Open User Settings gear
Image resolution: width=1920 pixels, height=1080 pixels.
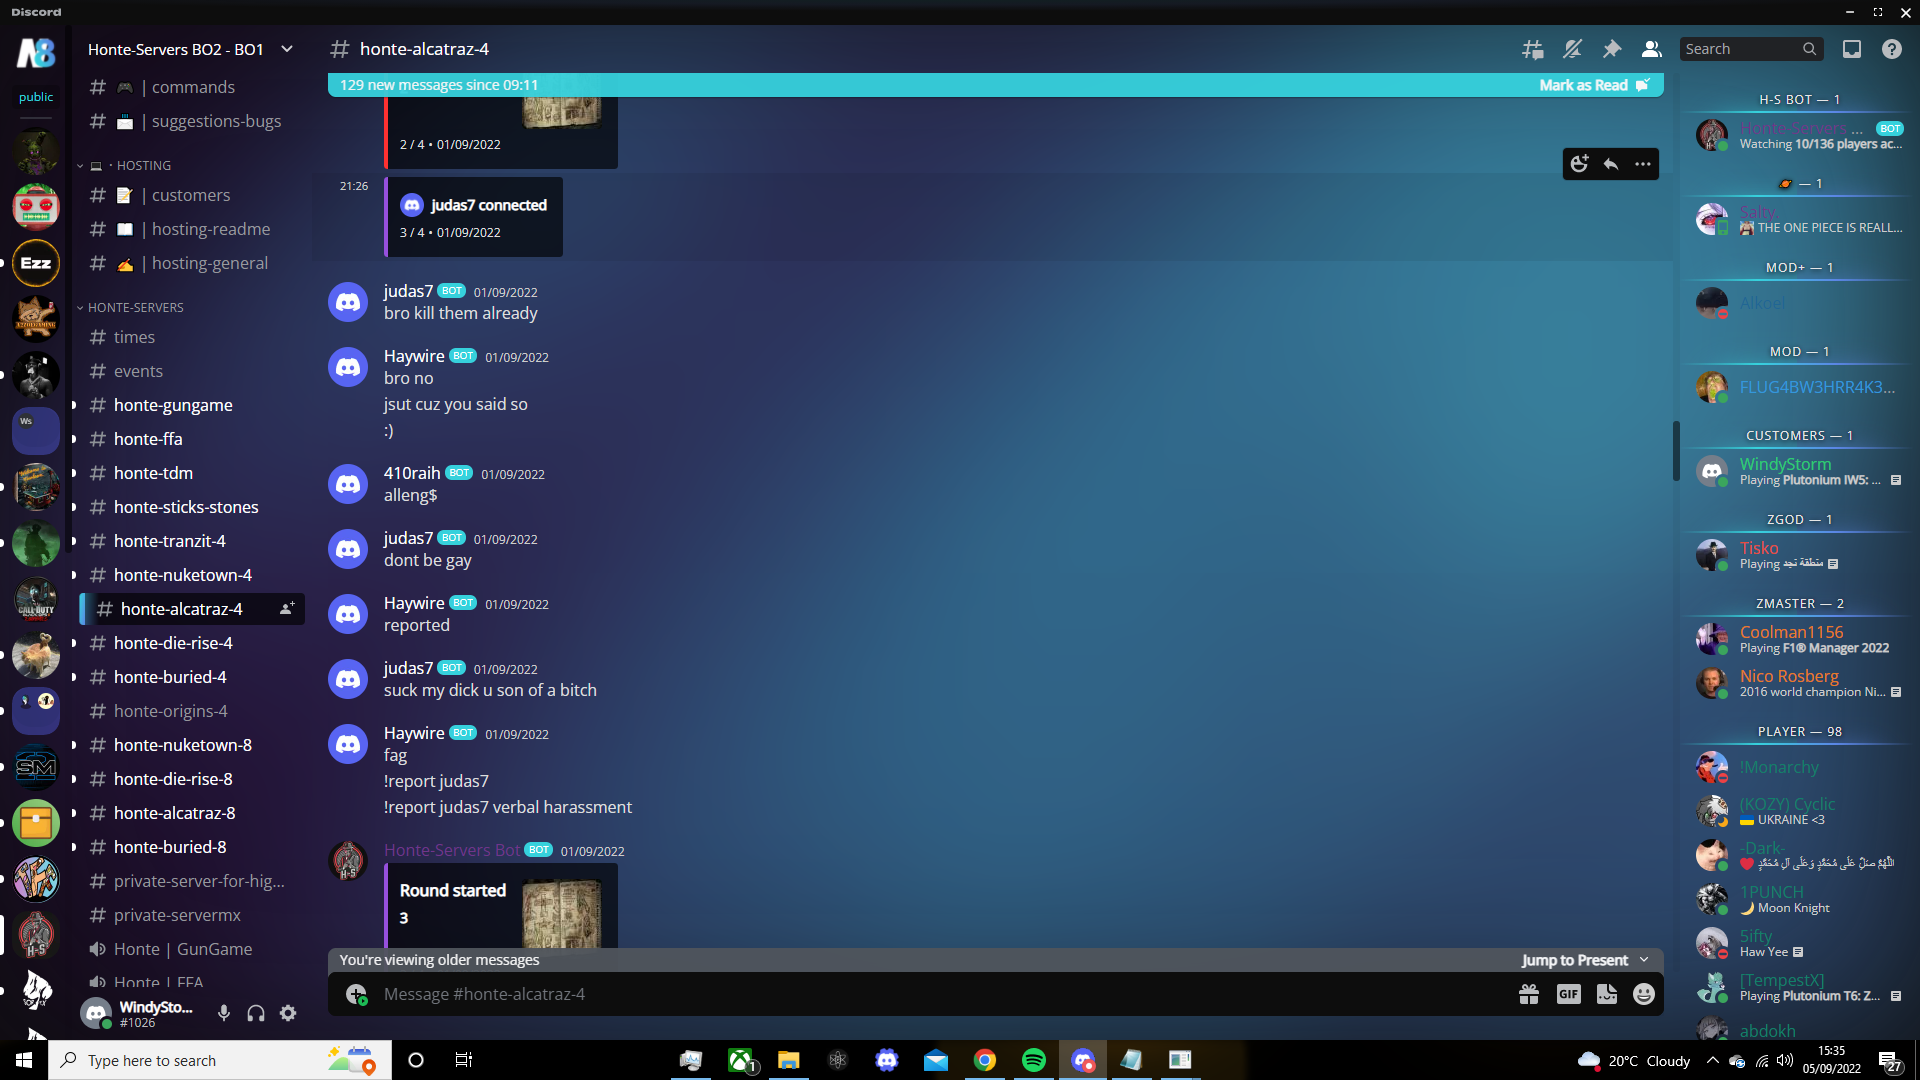coord(288,1013)
